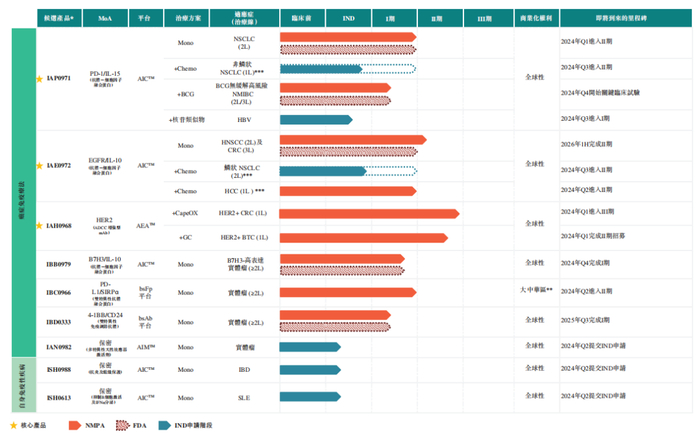Click the 4-1BB/CD24 MoA cell

point(105,321)
